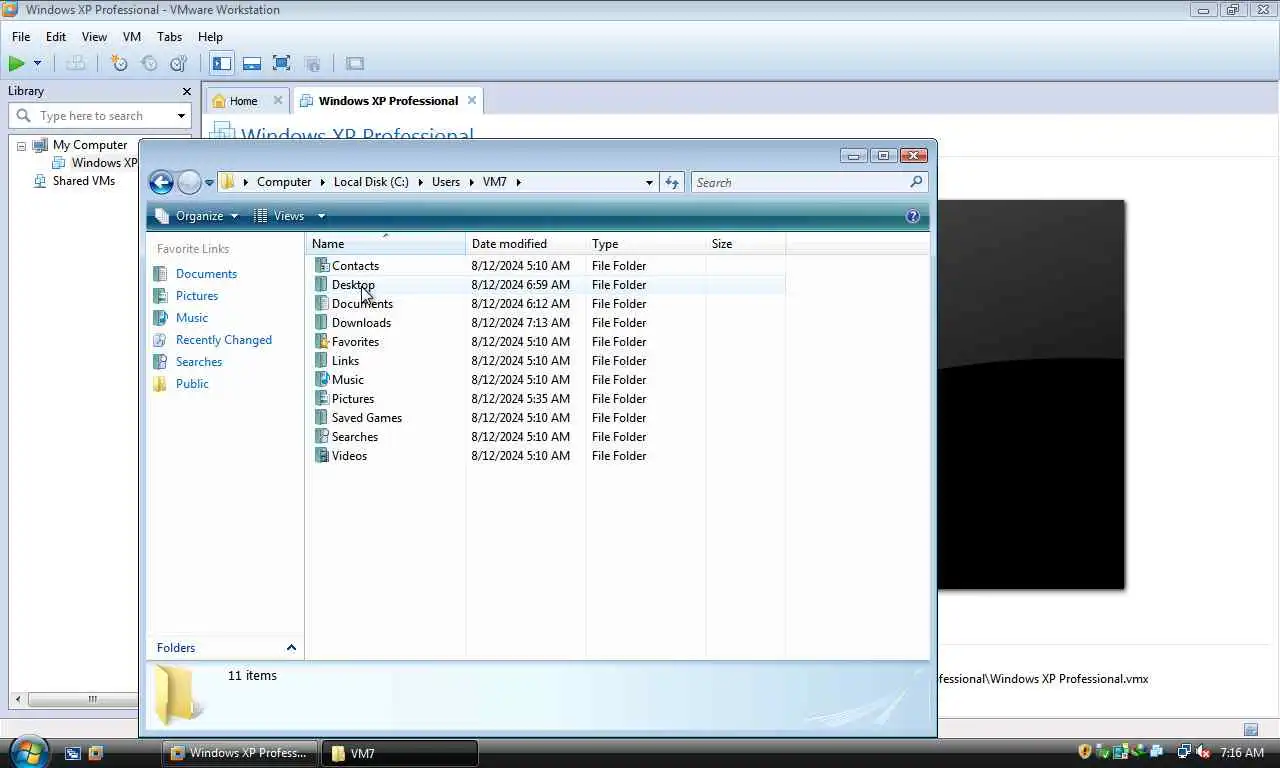The height and width of the screenshot is (768, 1280).
Task: Open the Organize dropdown menu
Action: pos(197,216)
